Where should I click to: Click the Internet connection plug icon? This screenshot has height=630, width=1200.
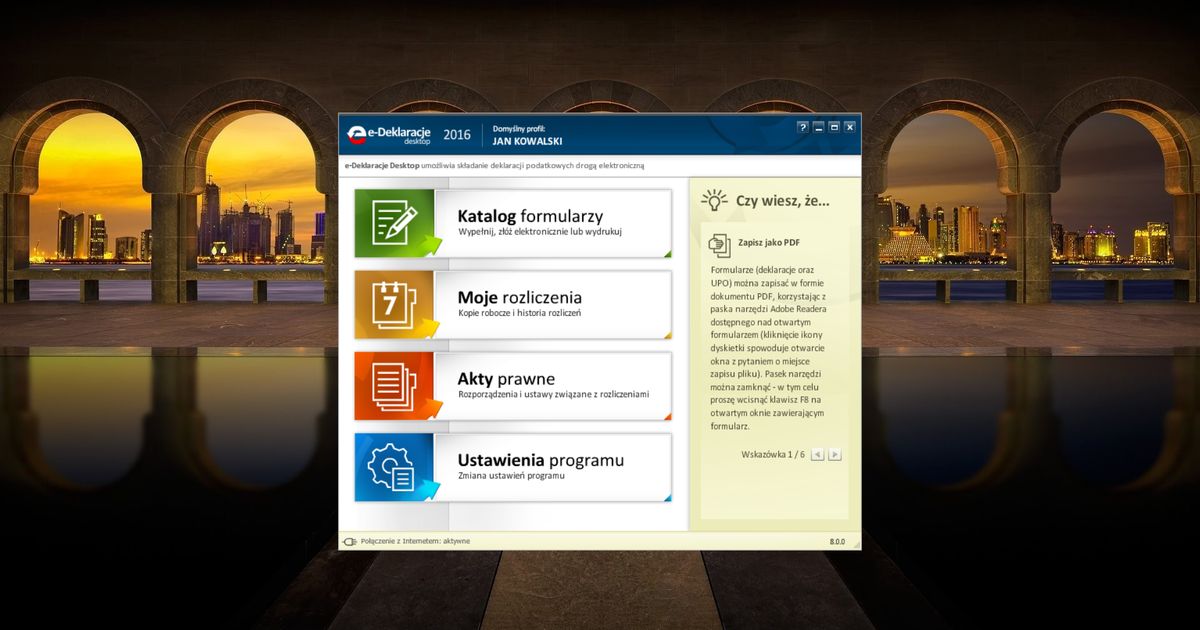pos(350,541)
